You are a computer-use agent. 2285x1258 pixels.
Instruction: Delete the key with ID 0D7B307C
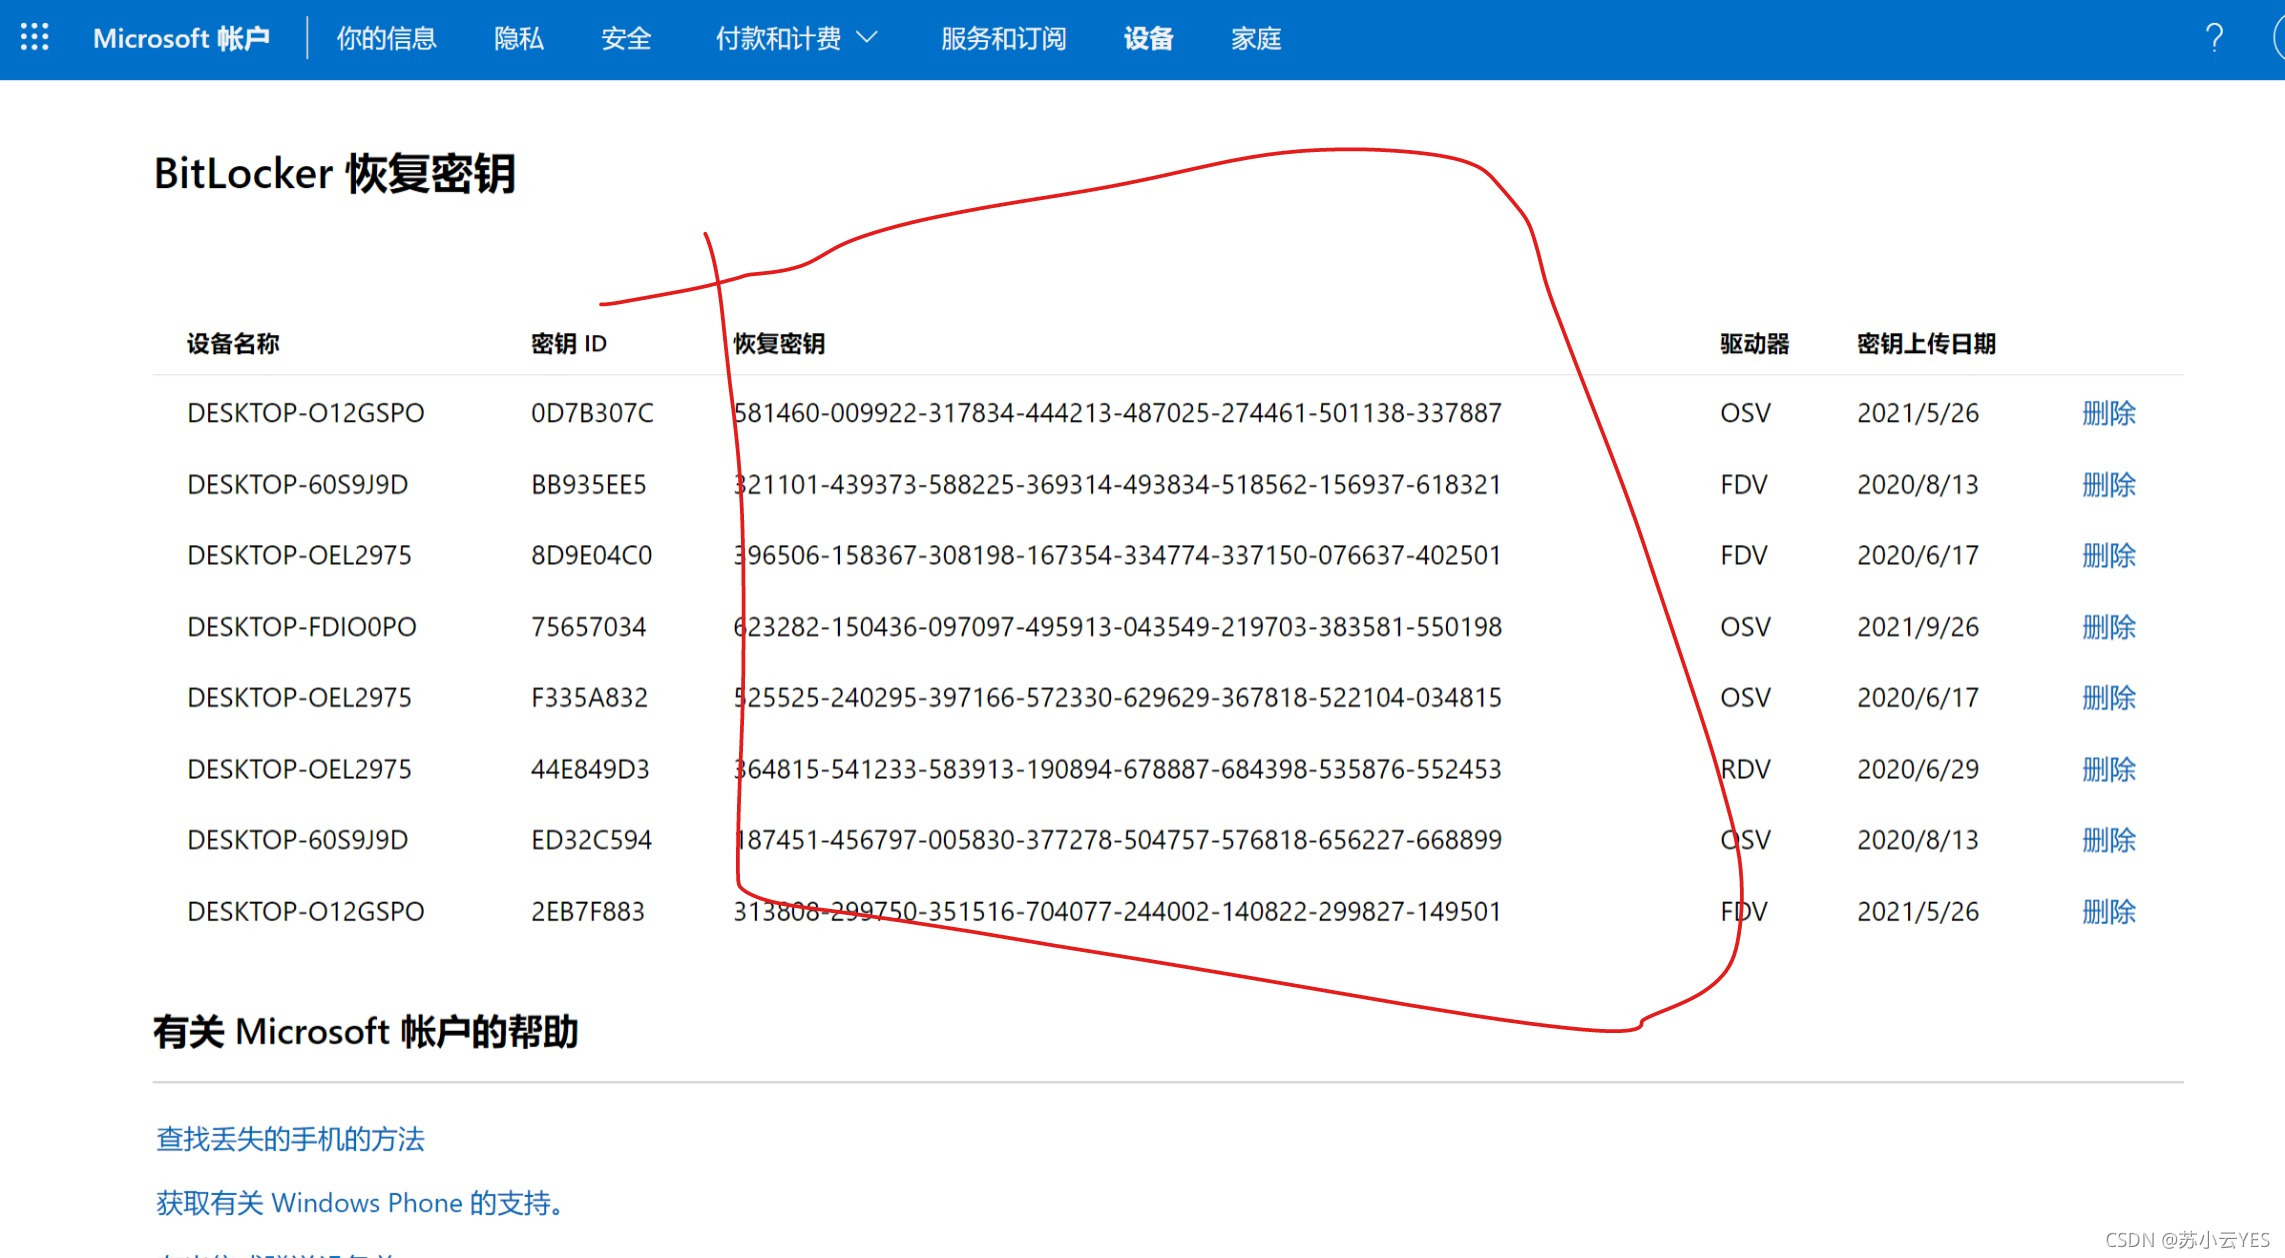pos(2108,413)
